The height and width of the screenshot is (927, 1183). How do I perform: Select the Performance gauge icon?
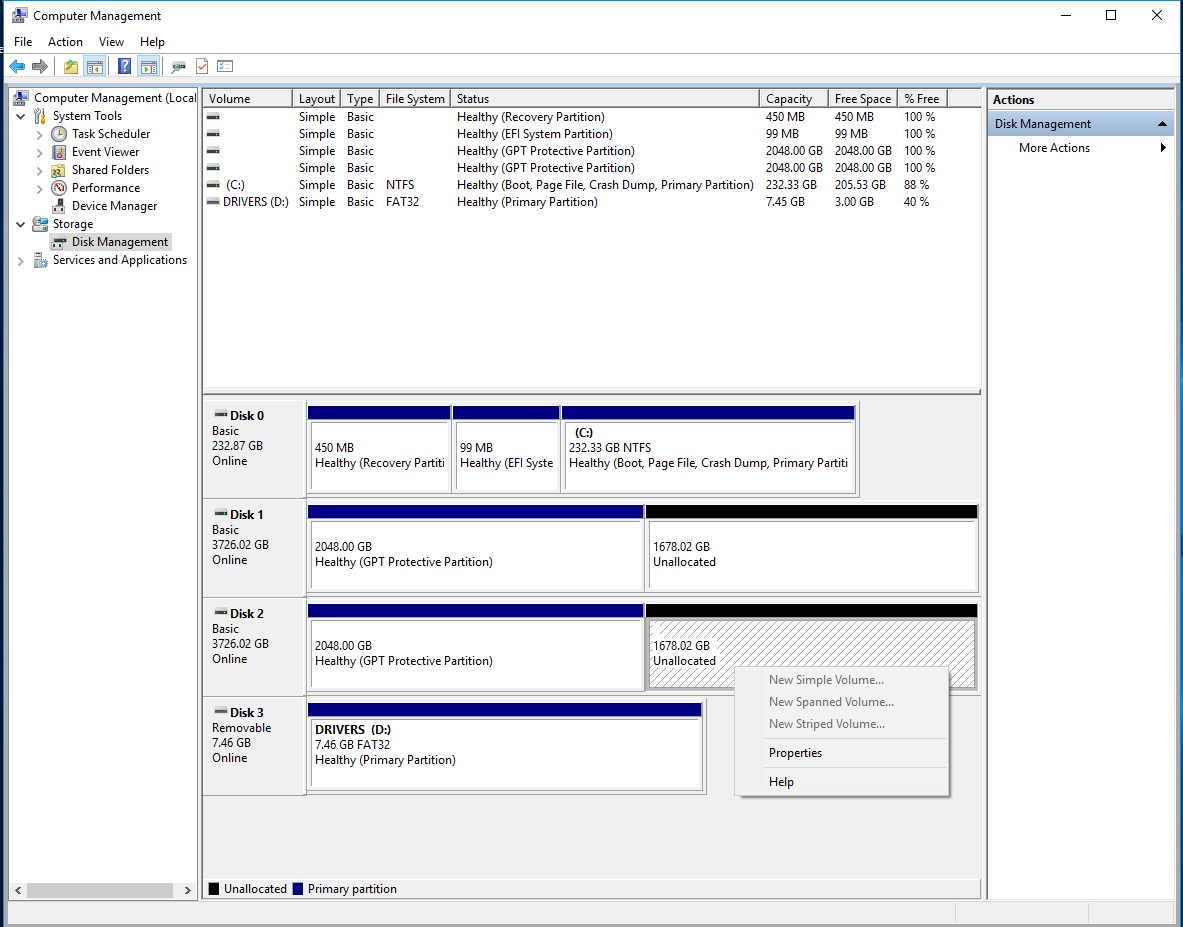pos(59,188)
